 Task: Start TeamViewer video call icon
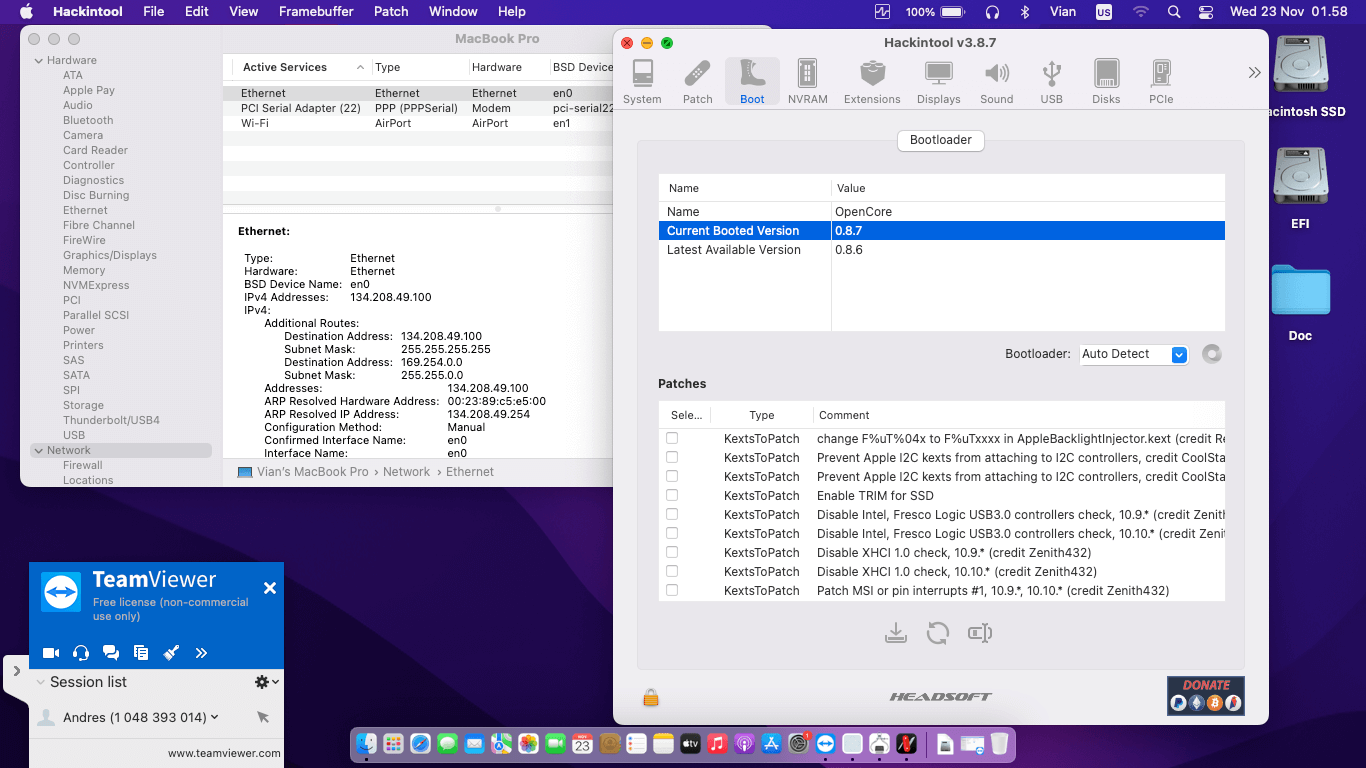coord(51,653)
